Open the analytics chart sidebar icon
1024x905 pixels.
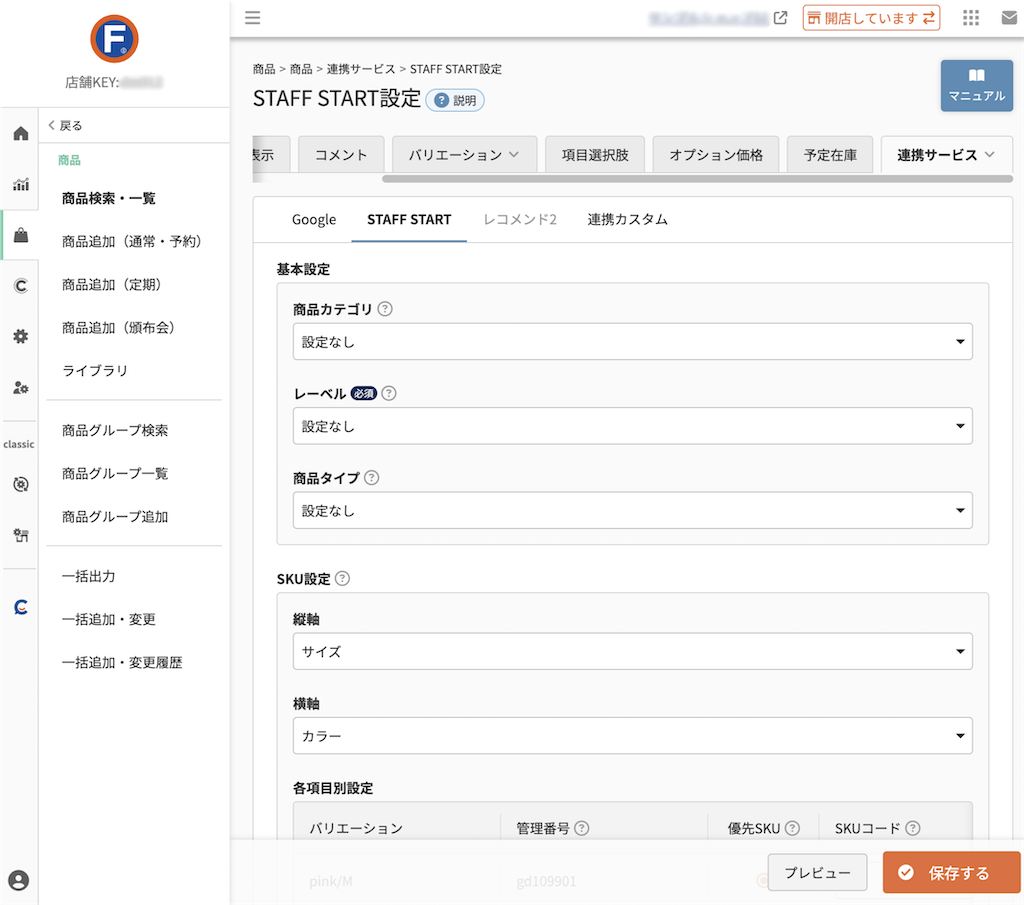[x=21, y=185]
